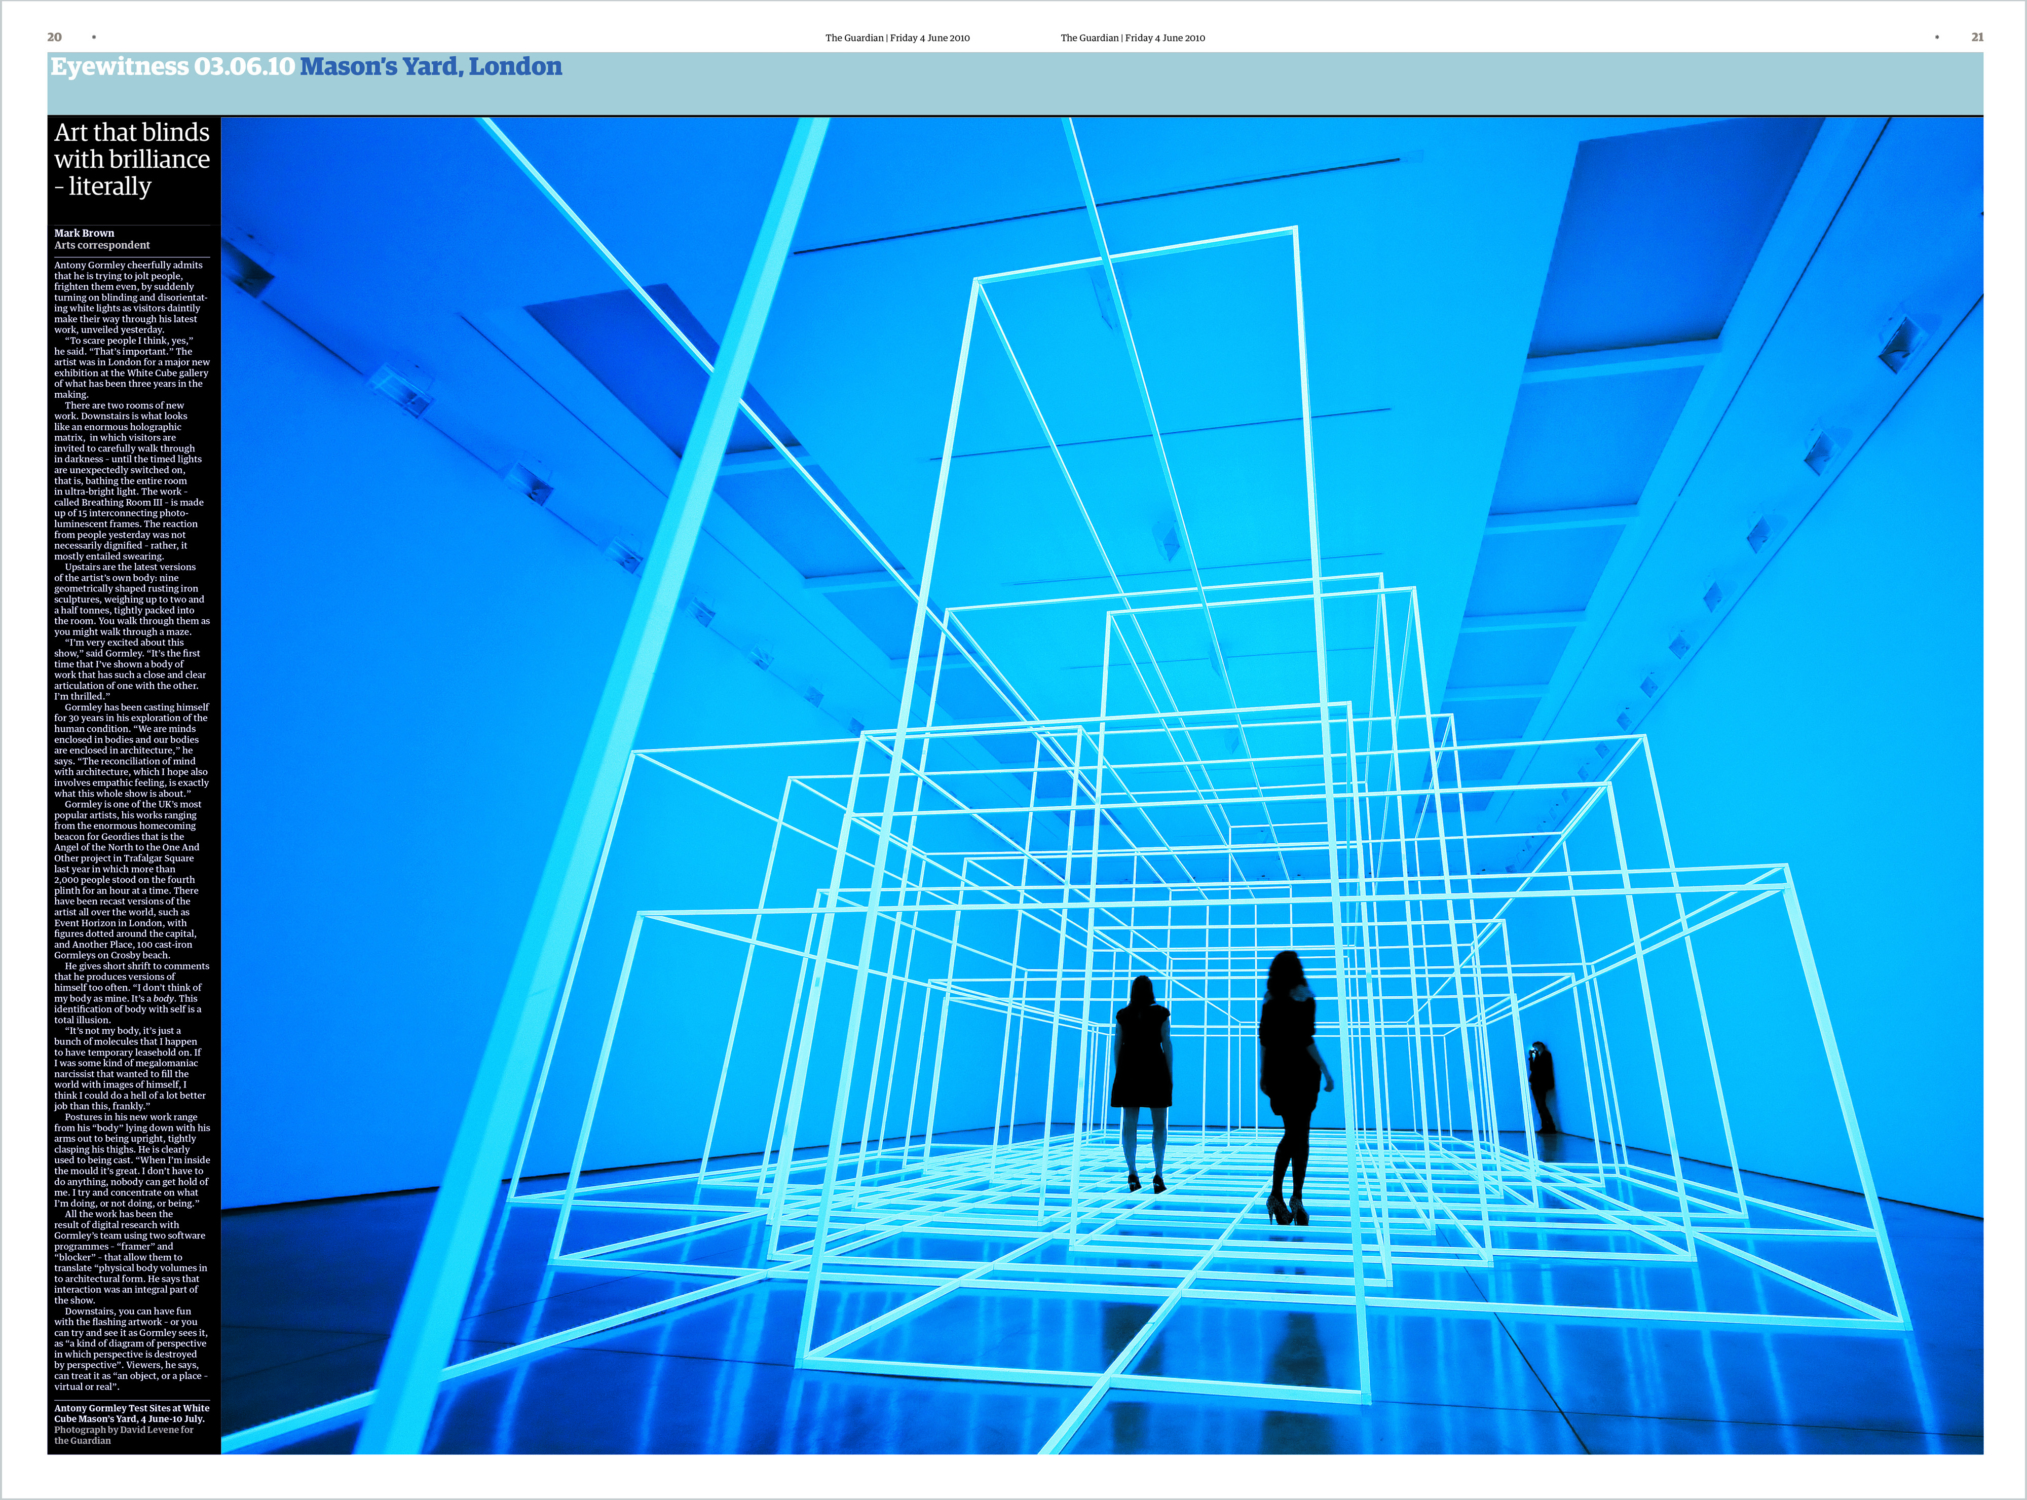
Task: Click the Arts correspondent label
Action: point(102,245)
